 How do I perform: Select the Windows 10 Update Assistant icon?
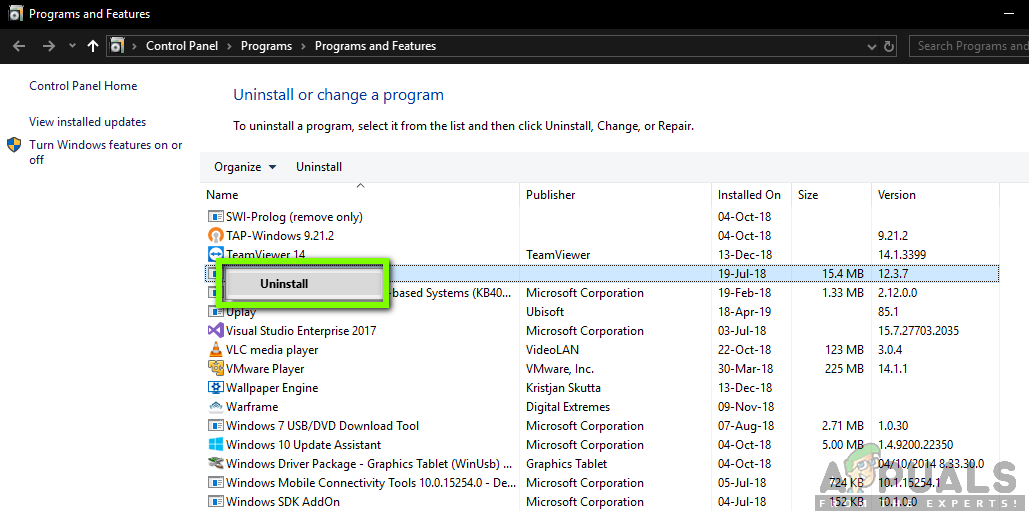tap(215, 445)
